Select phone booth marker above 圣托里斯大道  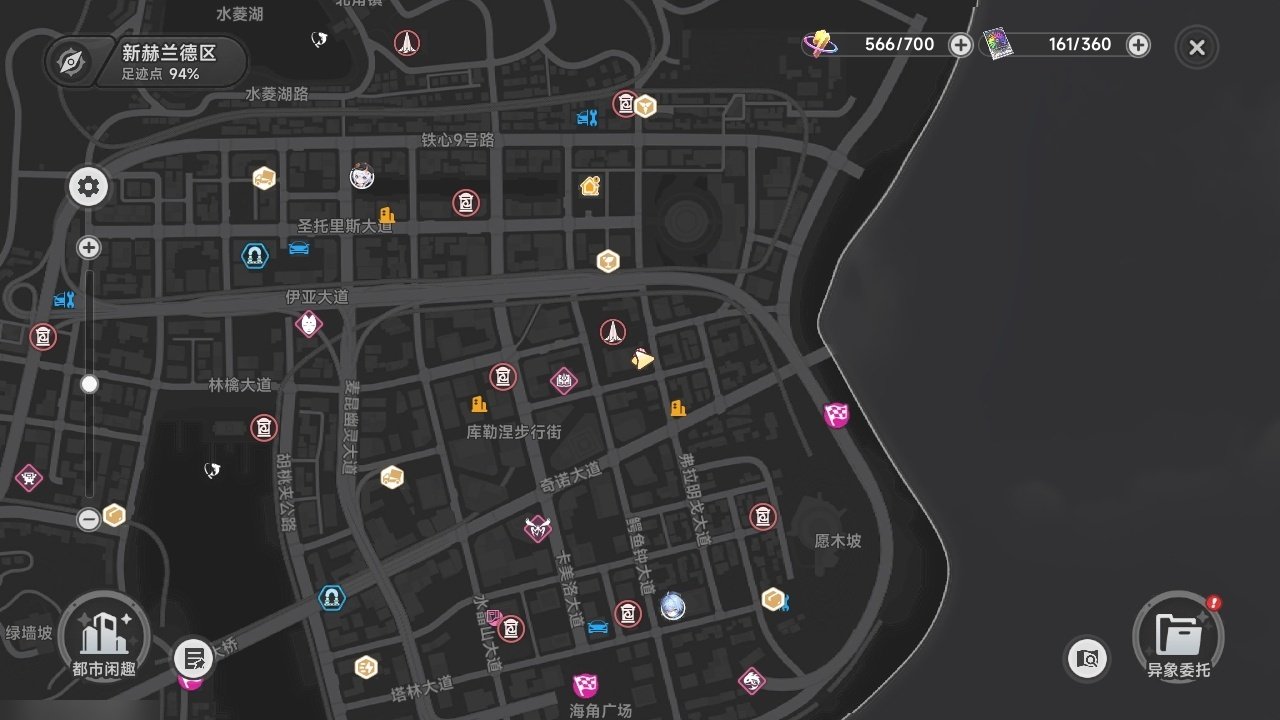(x=466, y=203)
